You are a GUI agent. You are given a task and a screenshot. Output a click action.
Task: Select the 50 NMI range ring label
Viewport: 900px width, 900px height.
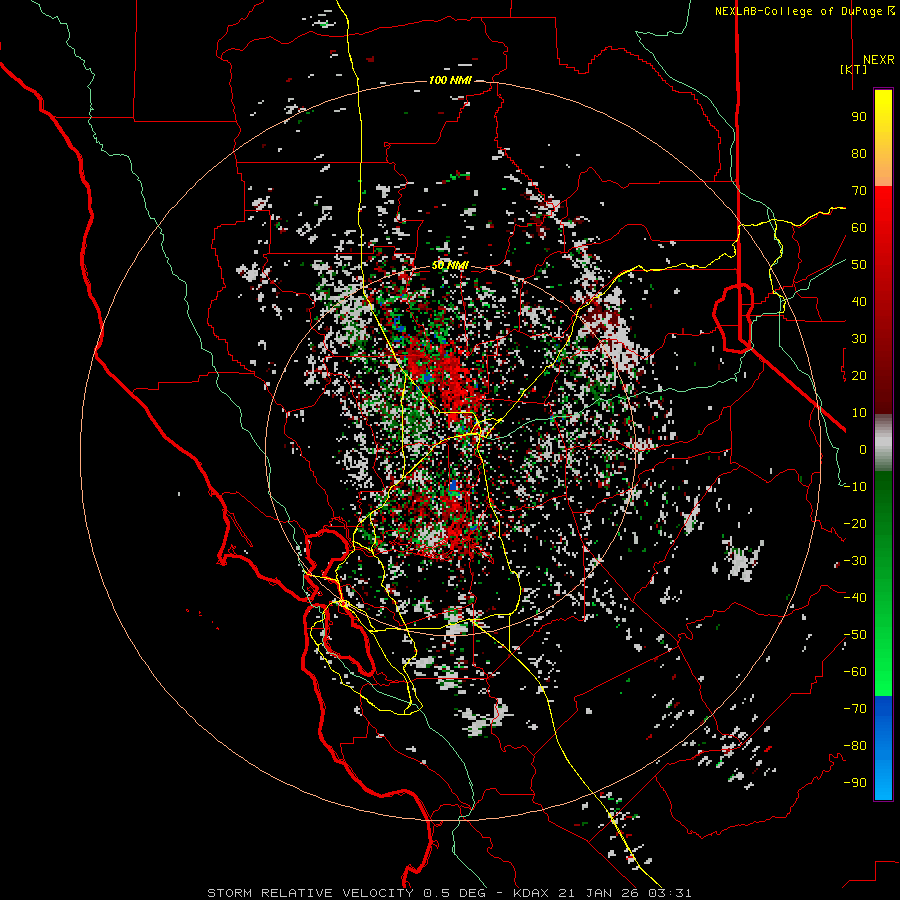click(x=450, y=265)
